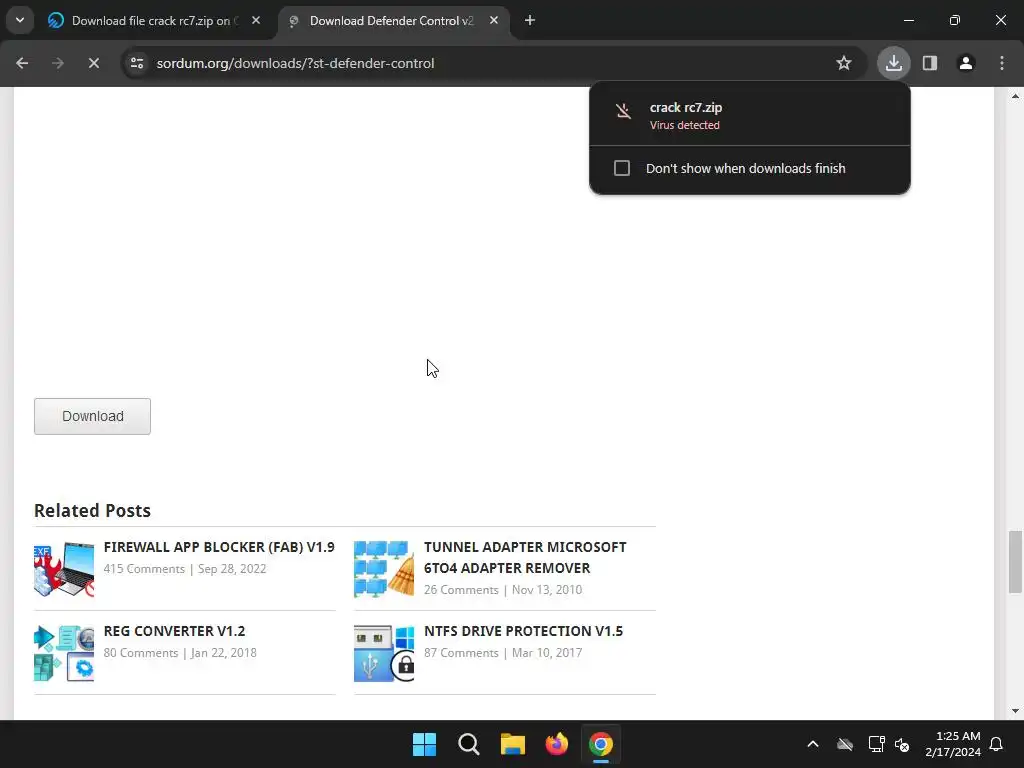Stop loading the page

93,63
